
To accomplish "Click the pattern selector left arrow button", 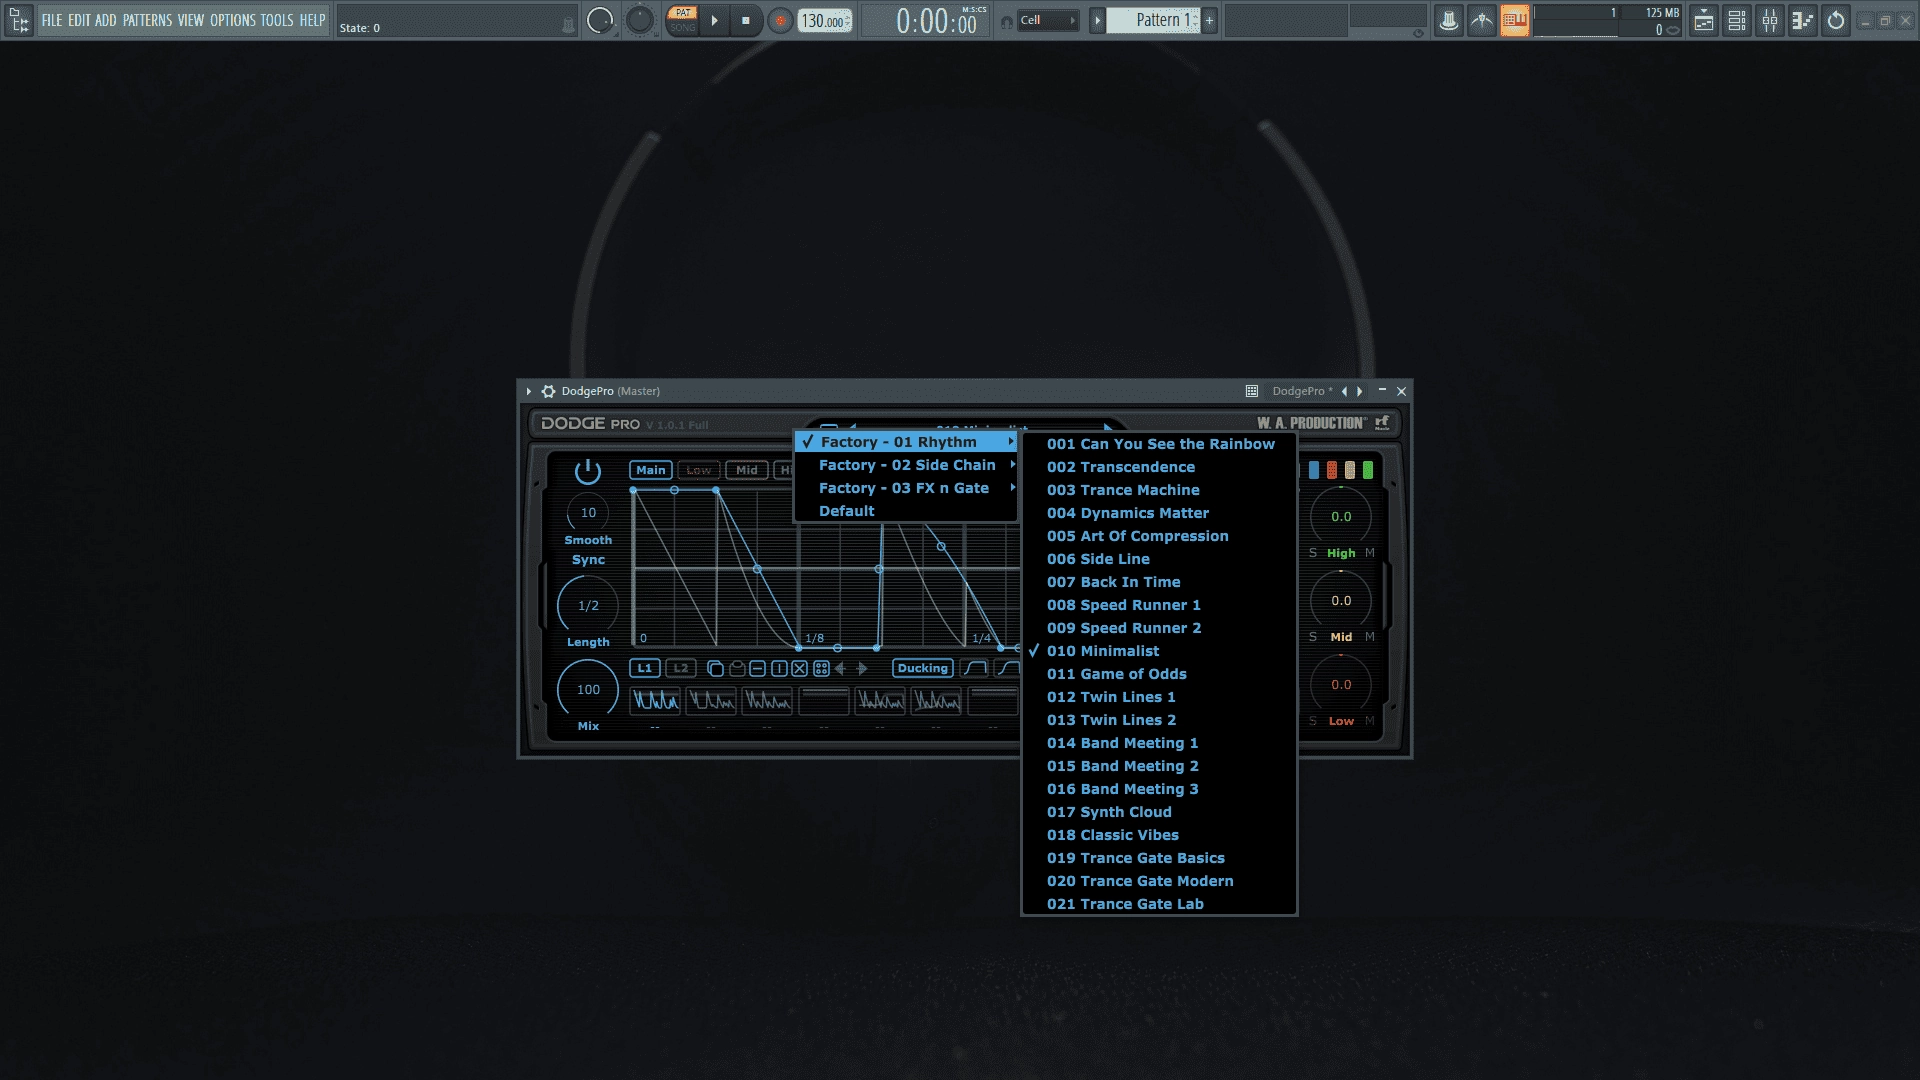I will click(x=1097, y=20).
